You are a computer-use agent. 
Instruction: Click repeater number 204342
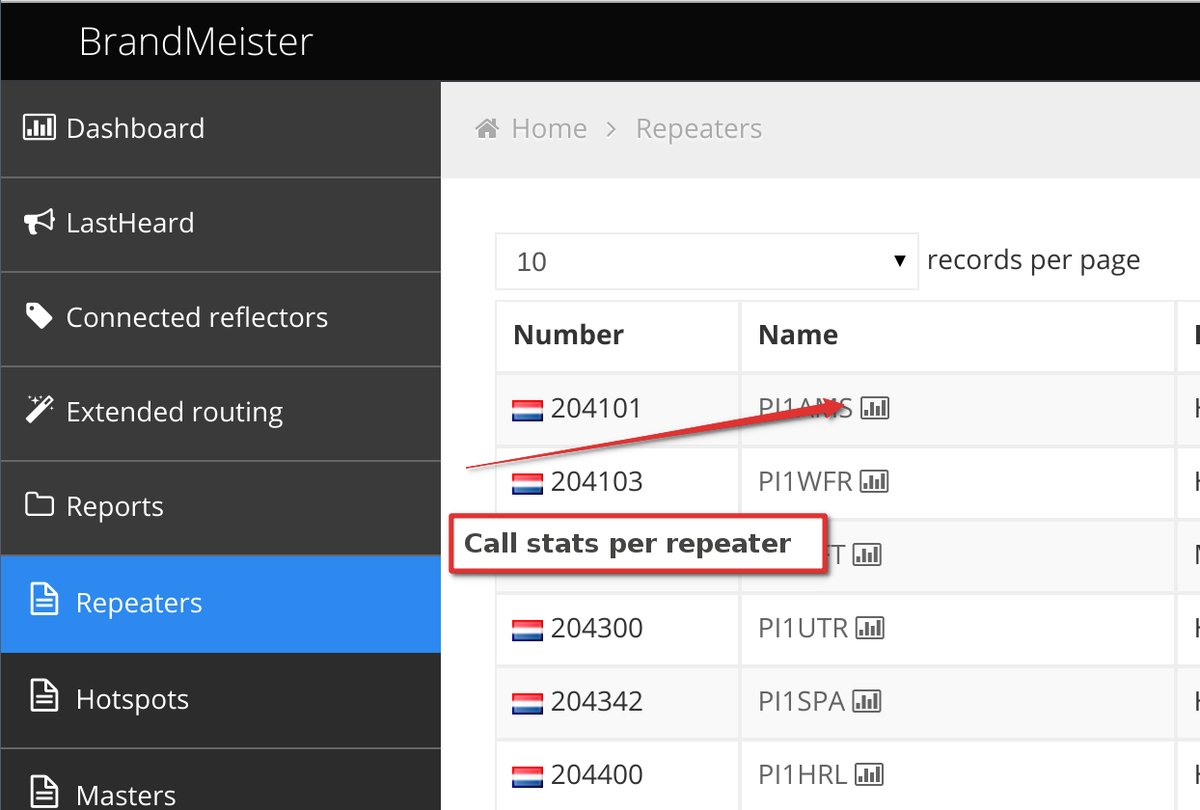(596, 701)
